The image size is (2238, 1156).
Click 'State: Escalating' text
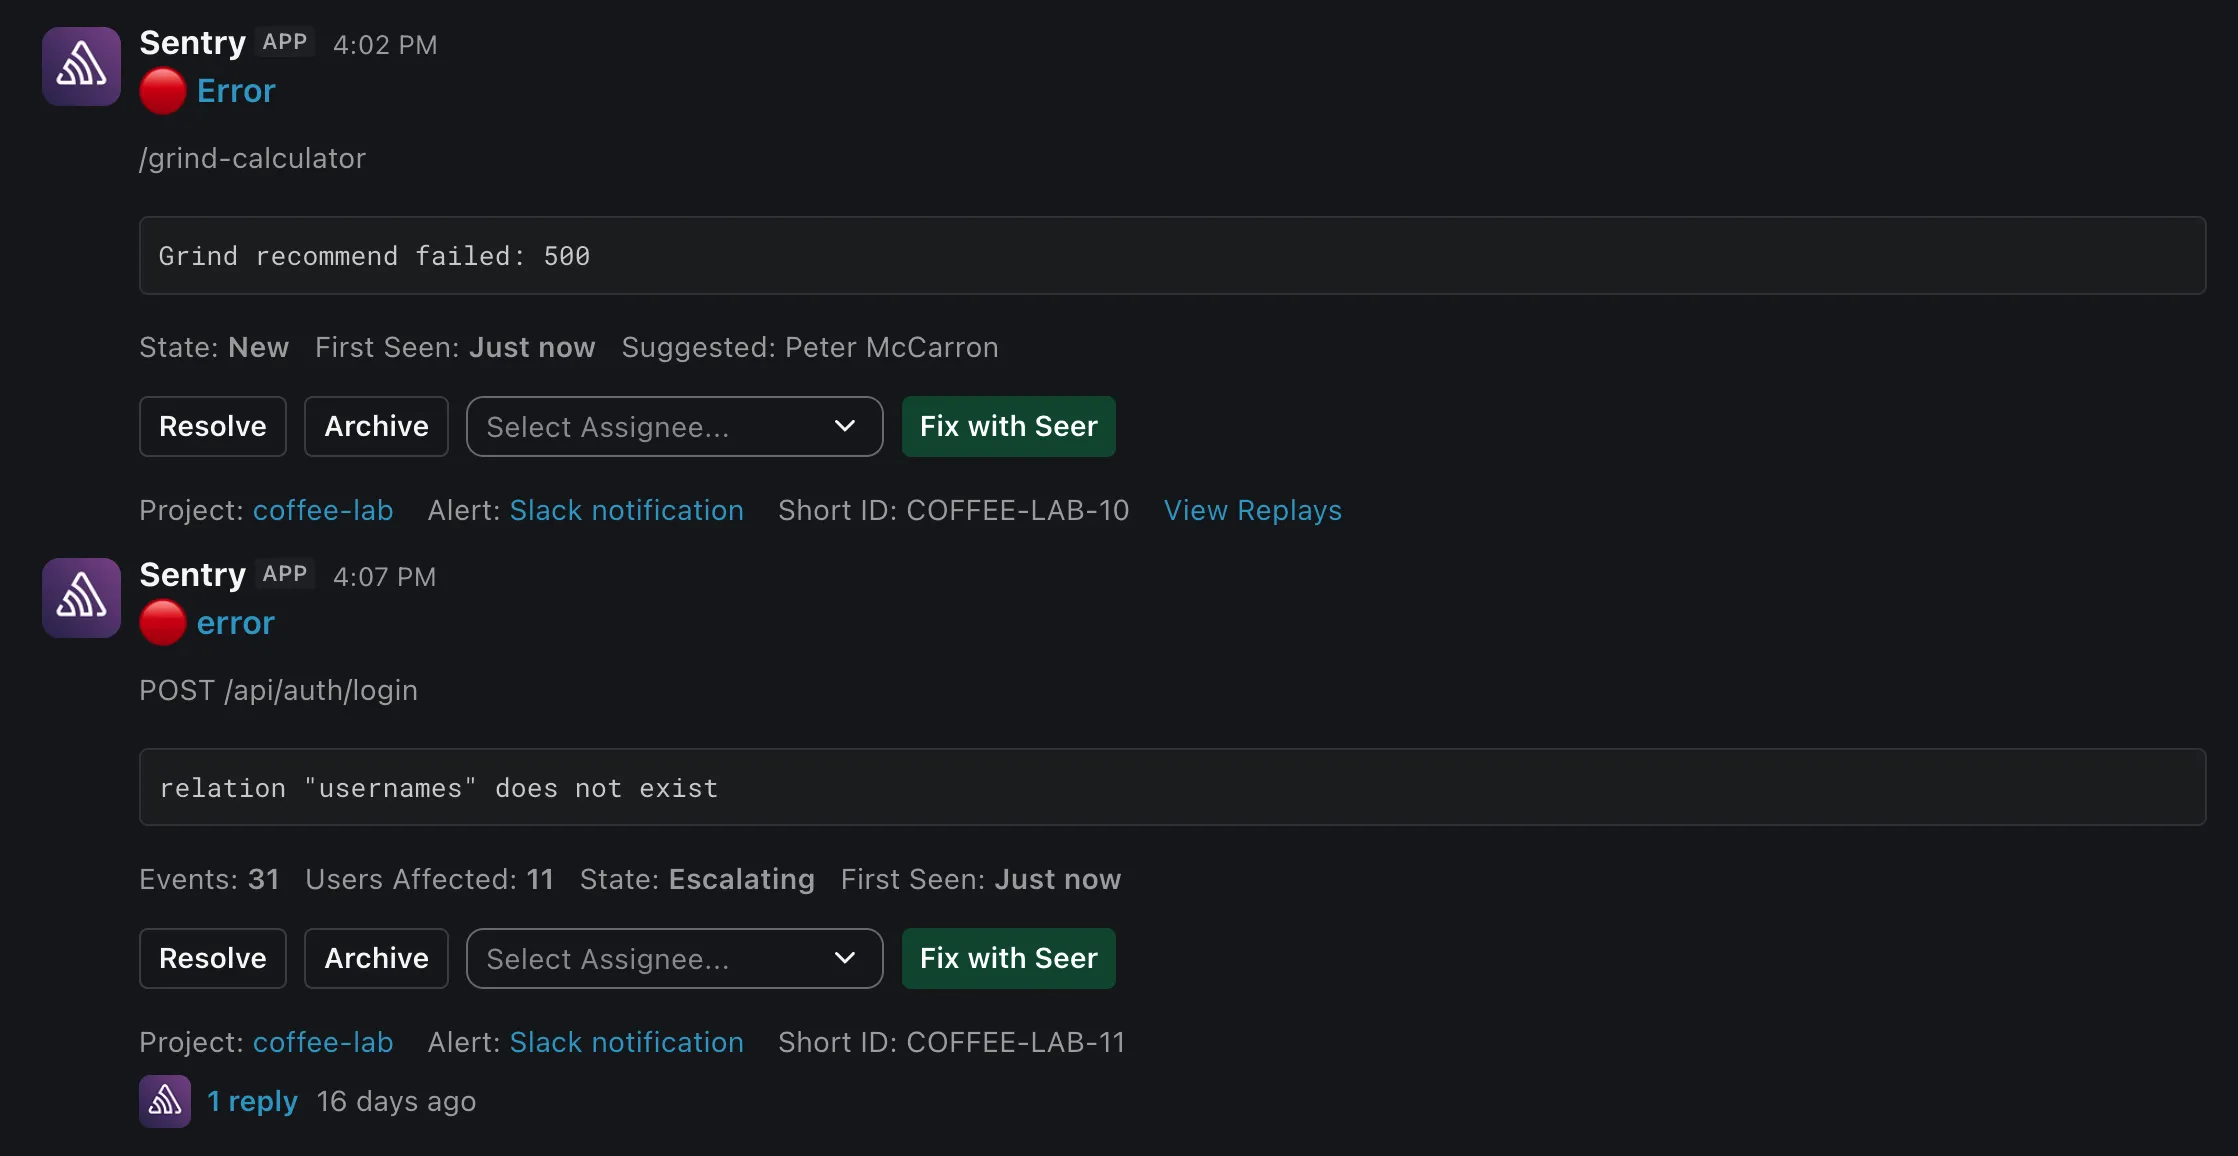pos(697,879)
